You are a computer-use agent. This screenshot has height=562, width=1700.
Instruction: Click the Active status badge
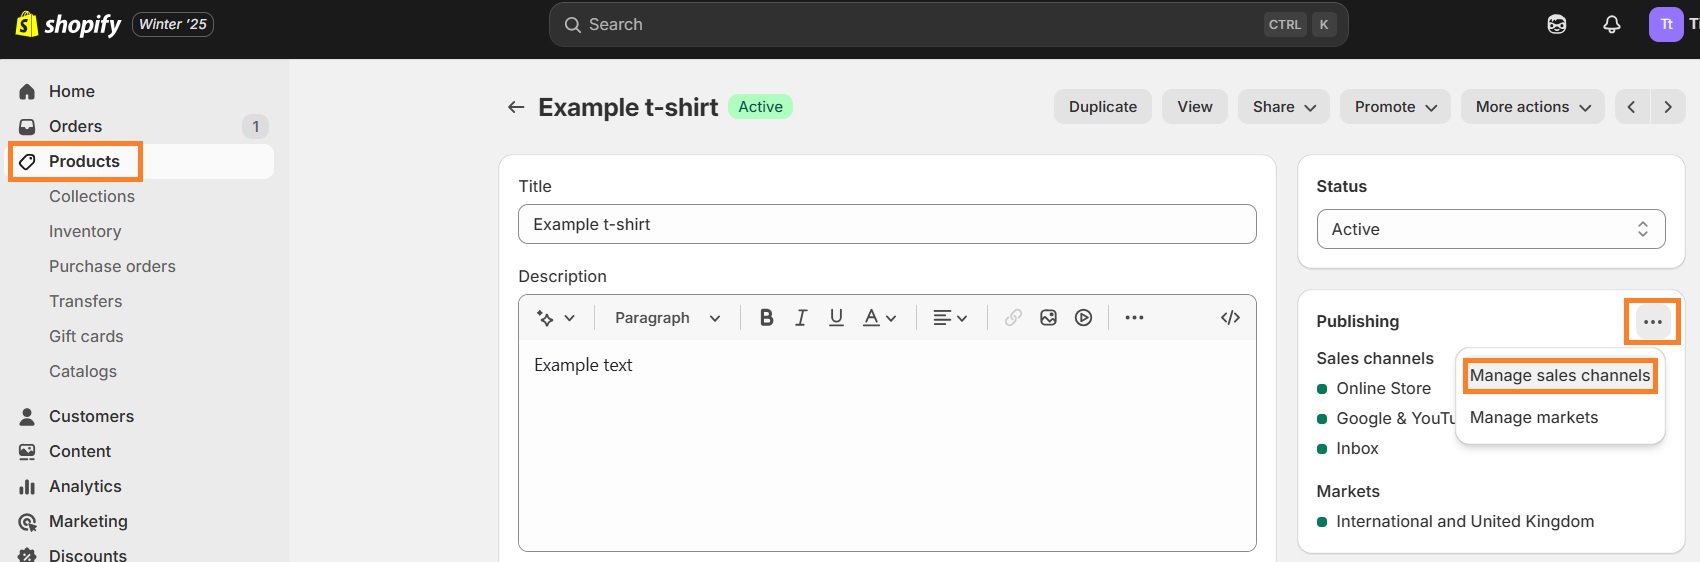pyautogui.click(x=760, y=107)
